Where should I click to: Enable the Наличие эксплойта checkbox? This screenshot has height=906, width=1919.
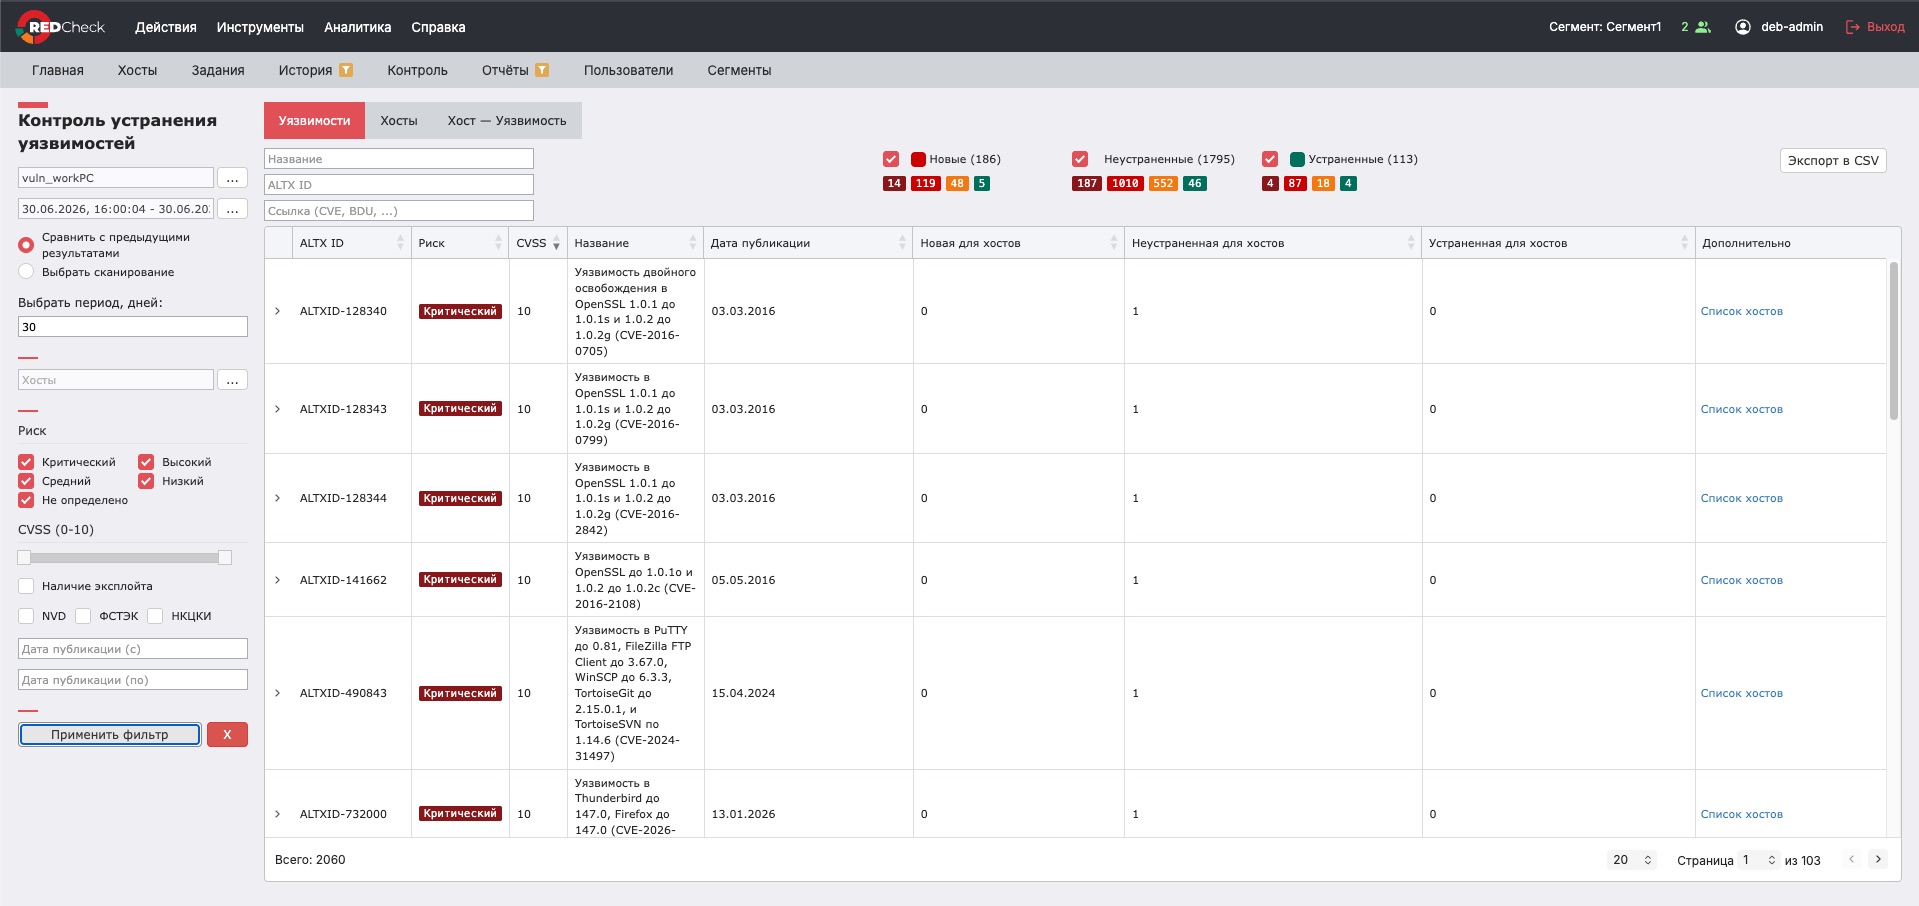click(26, 586)
